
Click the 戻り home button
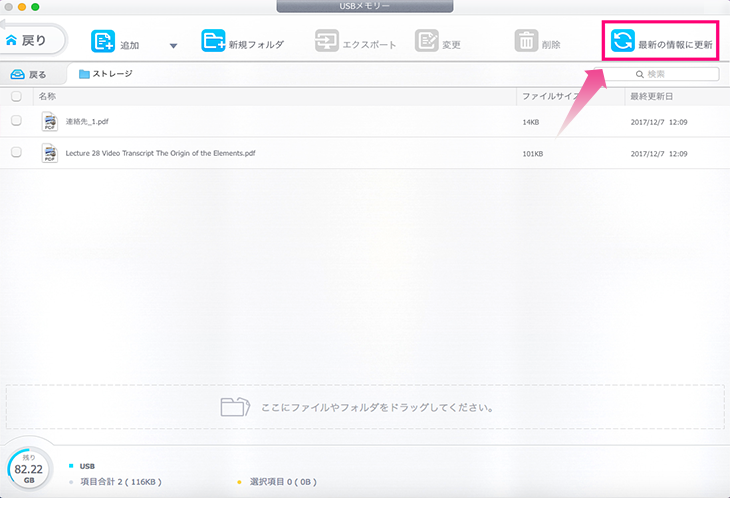tap(32, 41)
